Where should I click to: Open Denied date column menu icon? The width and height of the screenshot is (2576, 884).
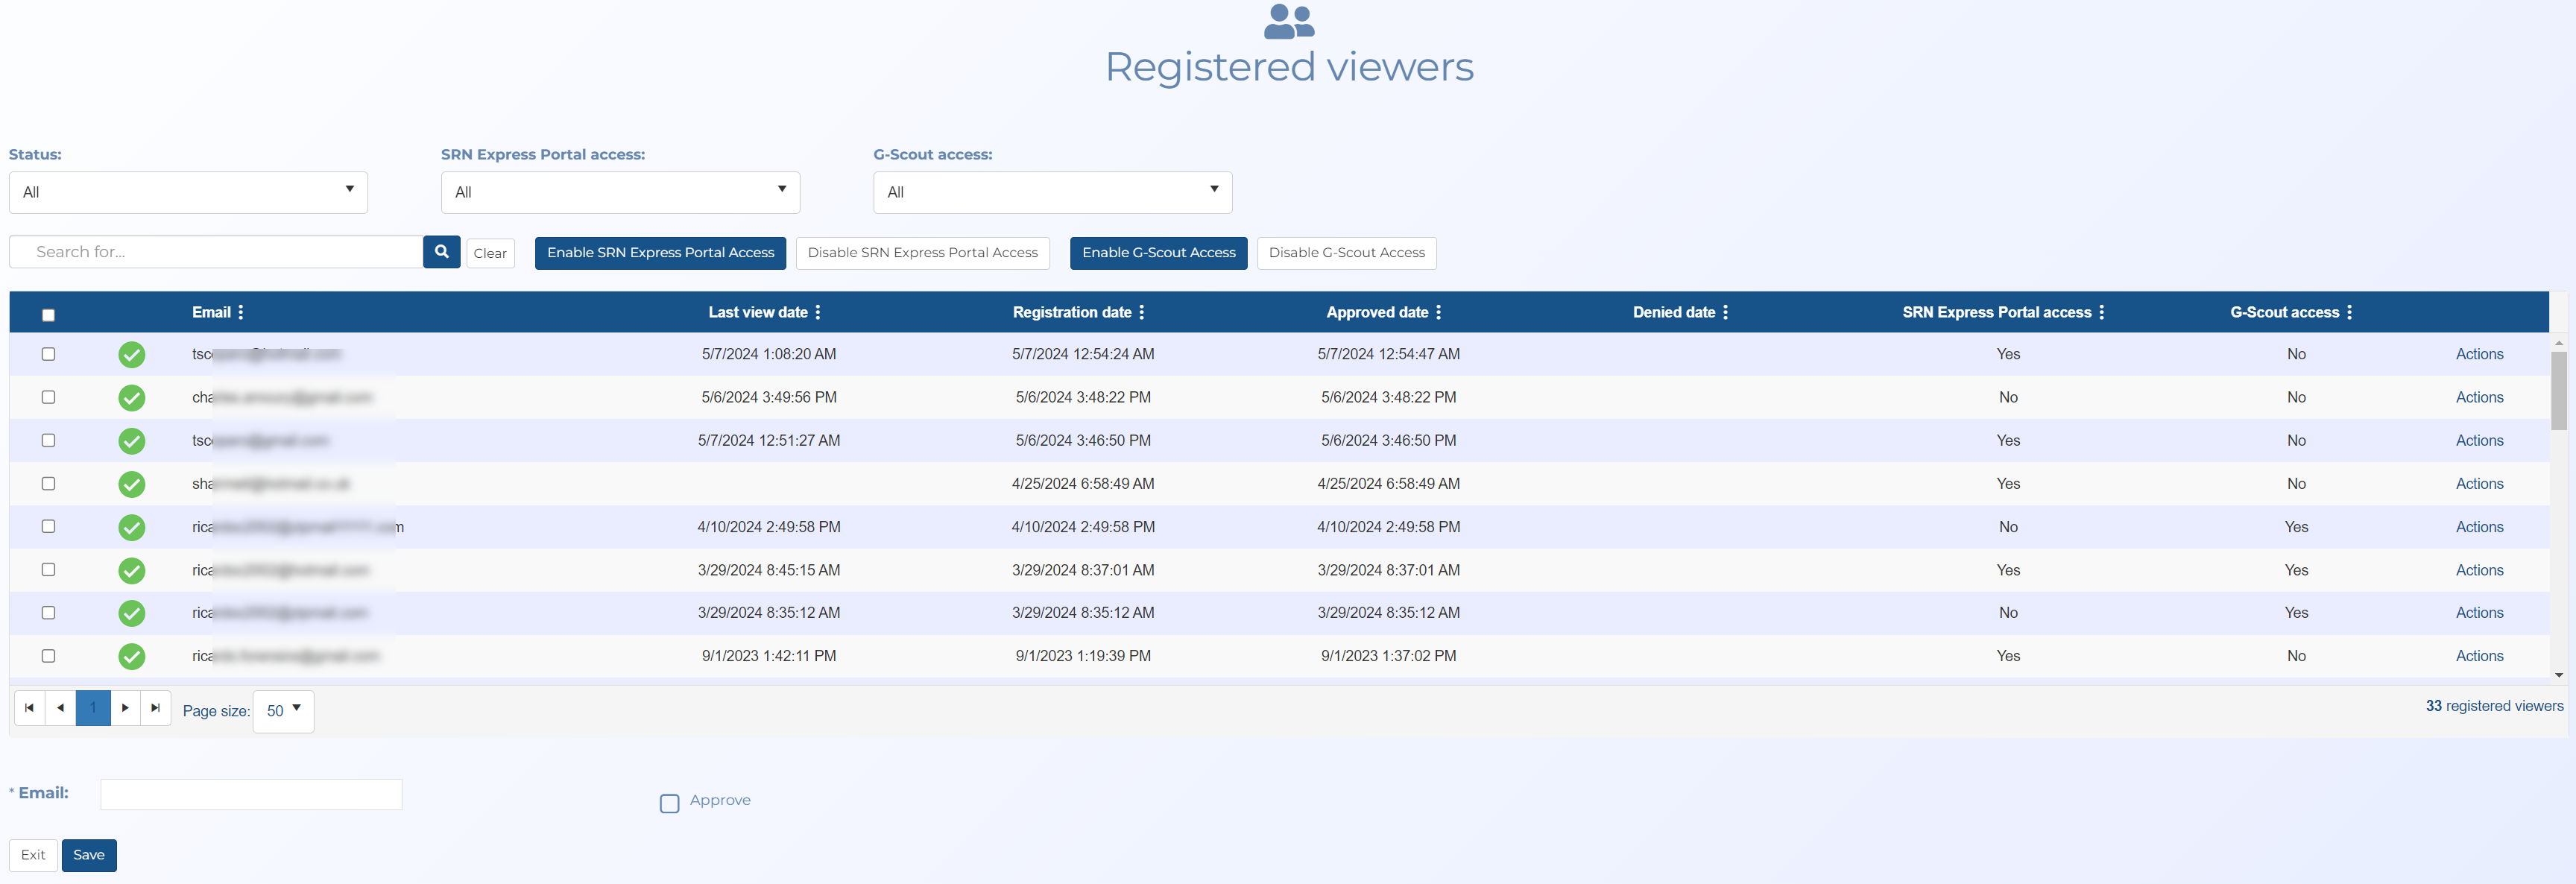pos(1725,312)
